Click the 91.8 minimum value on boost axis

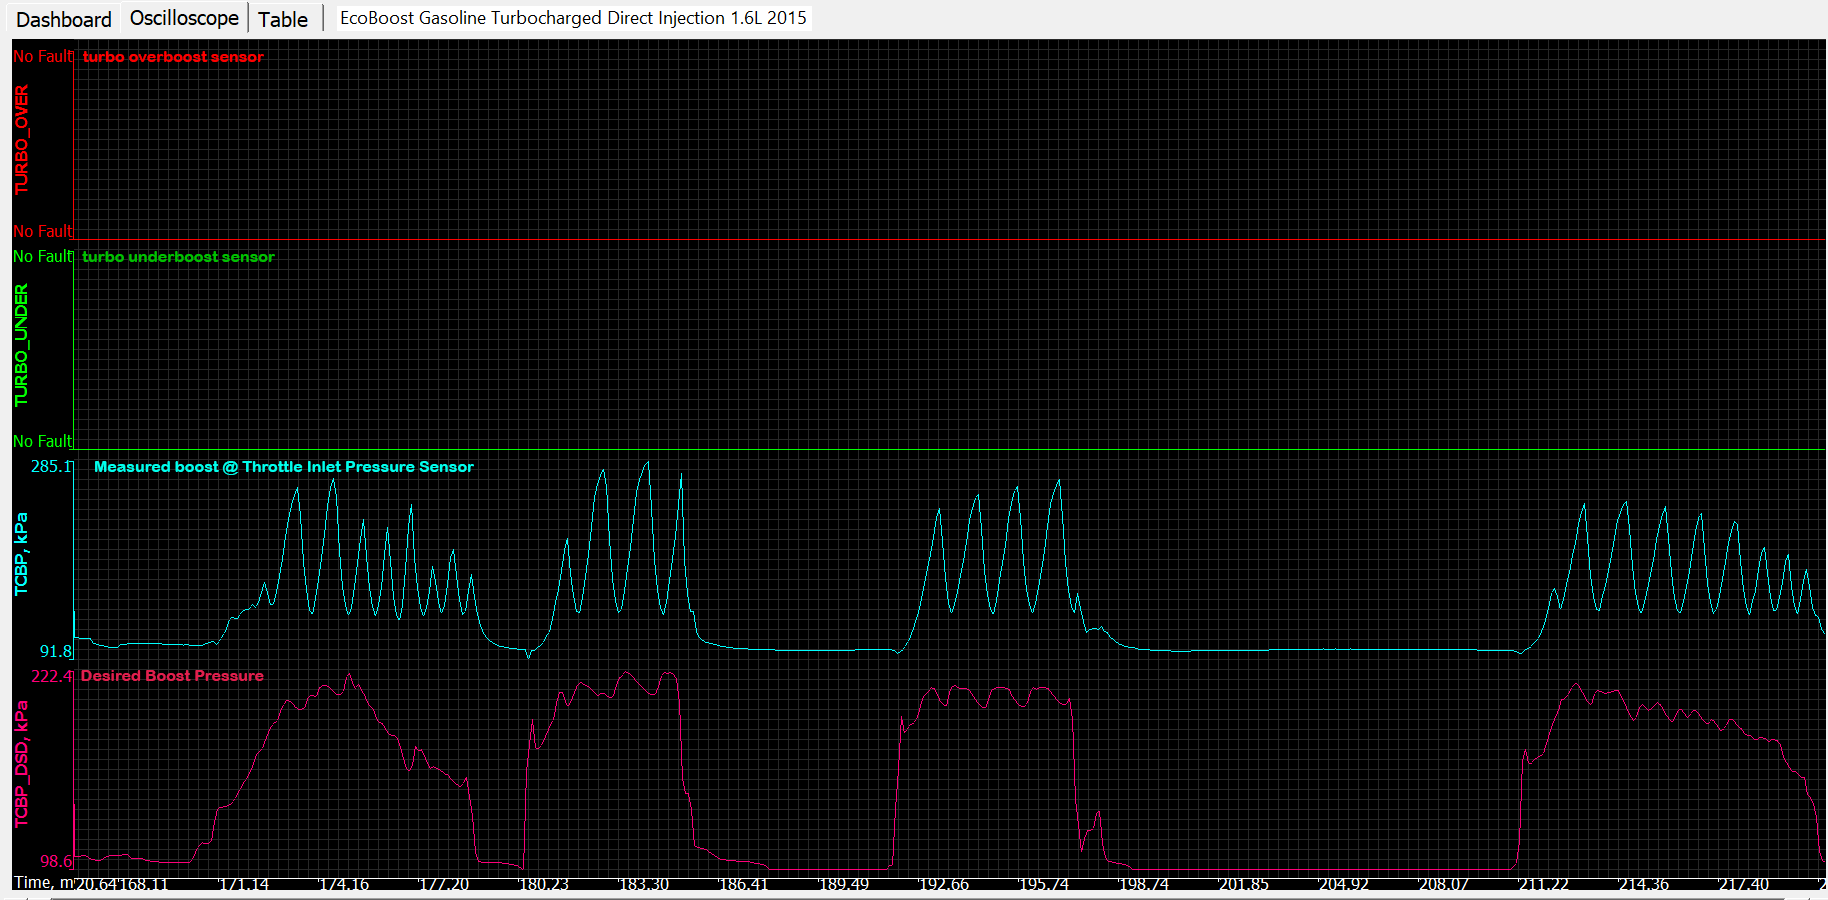coord(56,652)
